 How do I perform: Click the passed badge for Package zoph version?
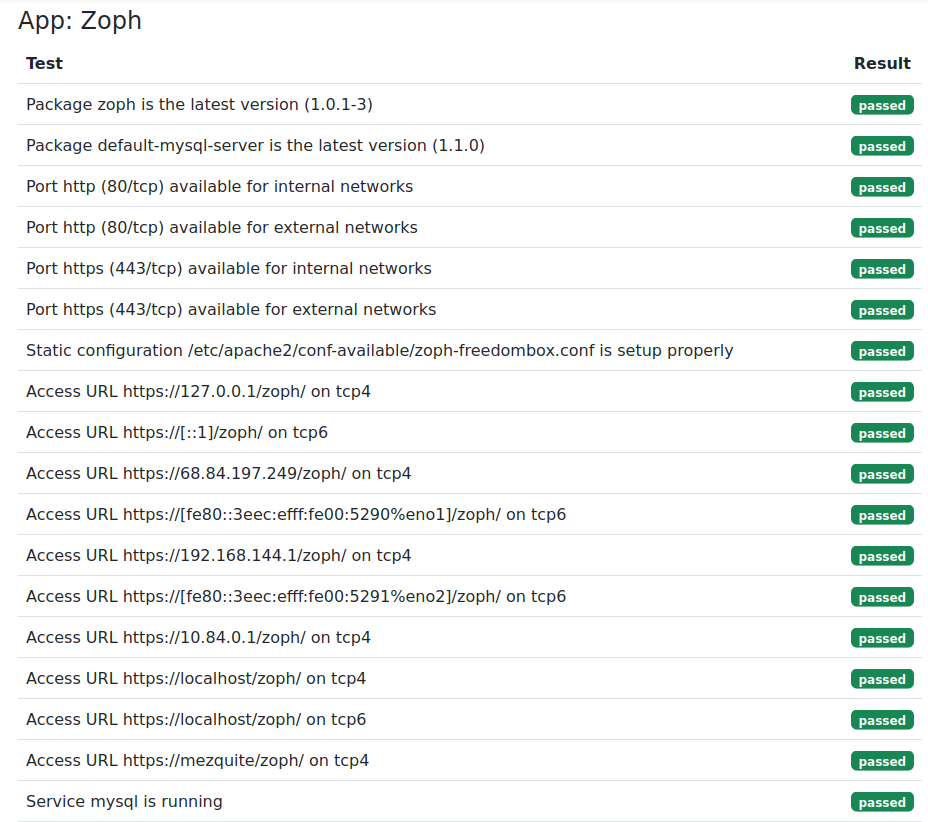click(881, 105)
